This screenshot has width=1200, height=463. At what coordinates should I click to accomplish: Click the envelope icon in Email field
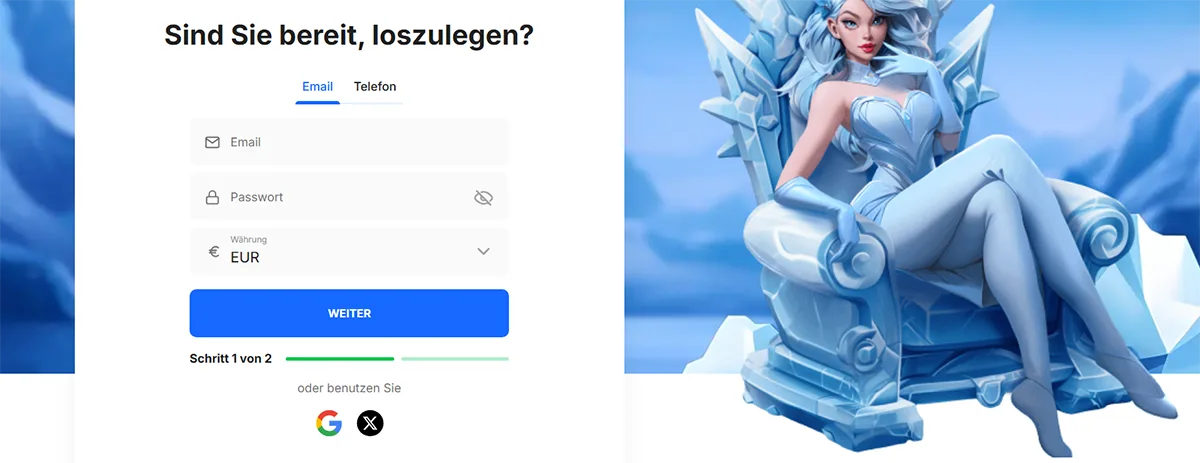212,142
